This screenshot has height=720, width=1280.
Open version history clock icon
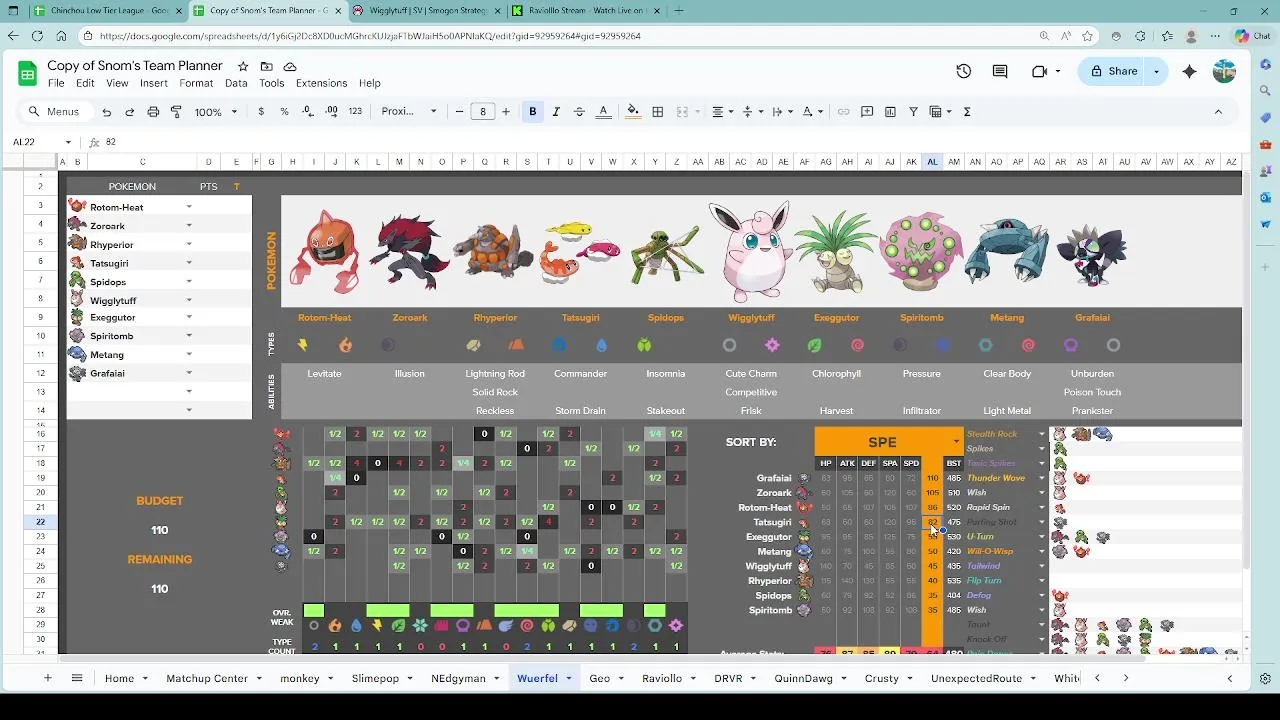pyautogui.click(x=963, y=71)
